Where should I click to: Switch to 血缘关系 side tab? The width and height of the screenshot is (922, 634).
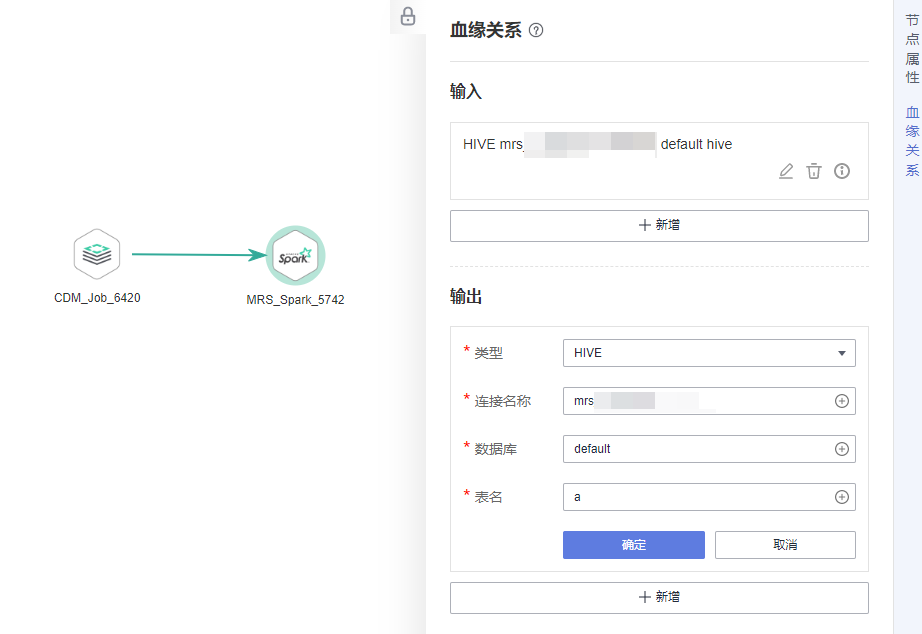[x=912, y=141]
